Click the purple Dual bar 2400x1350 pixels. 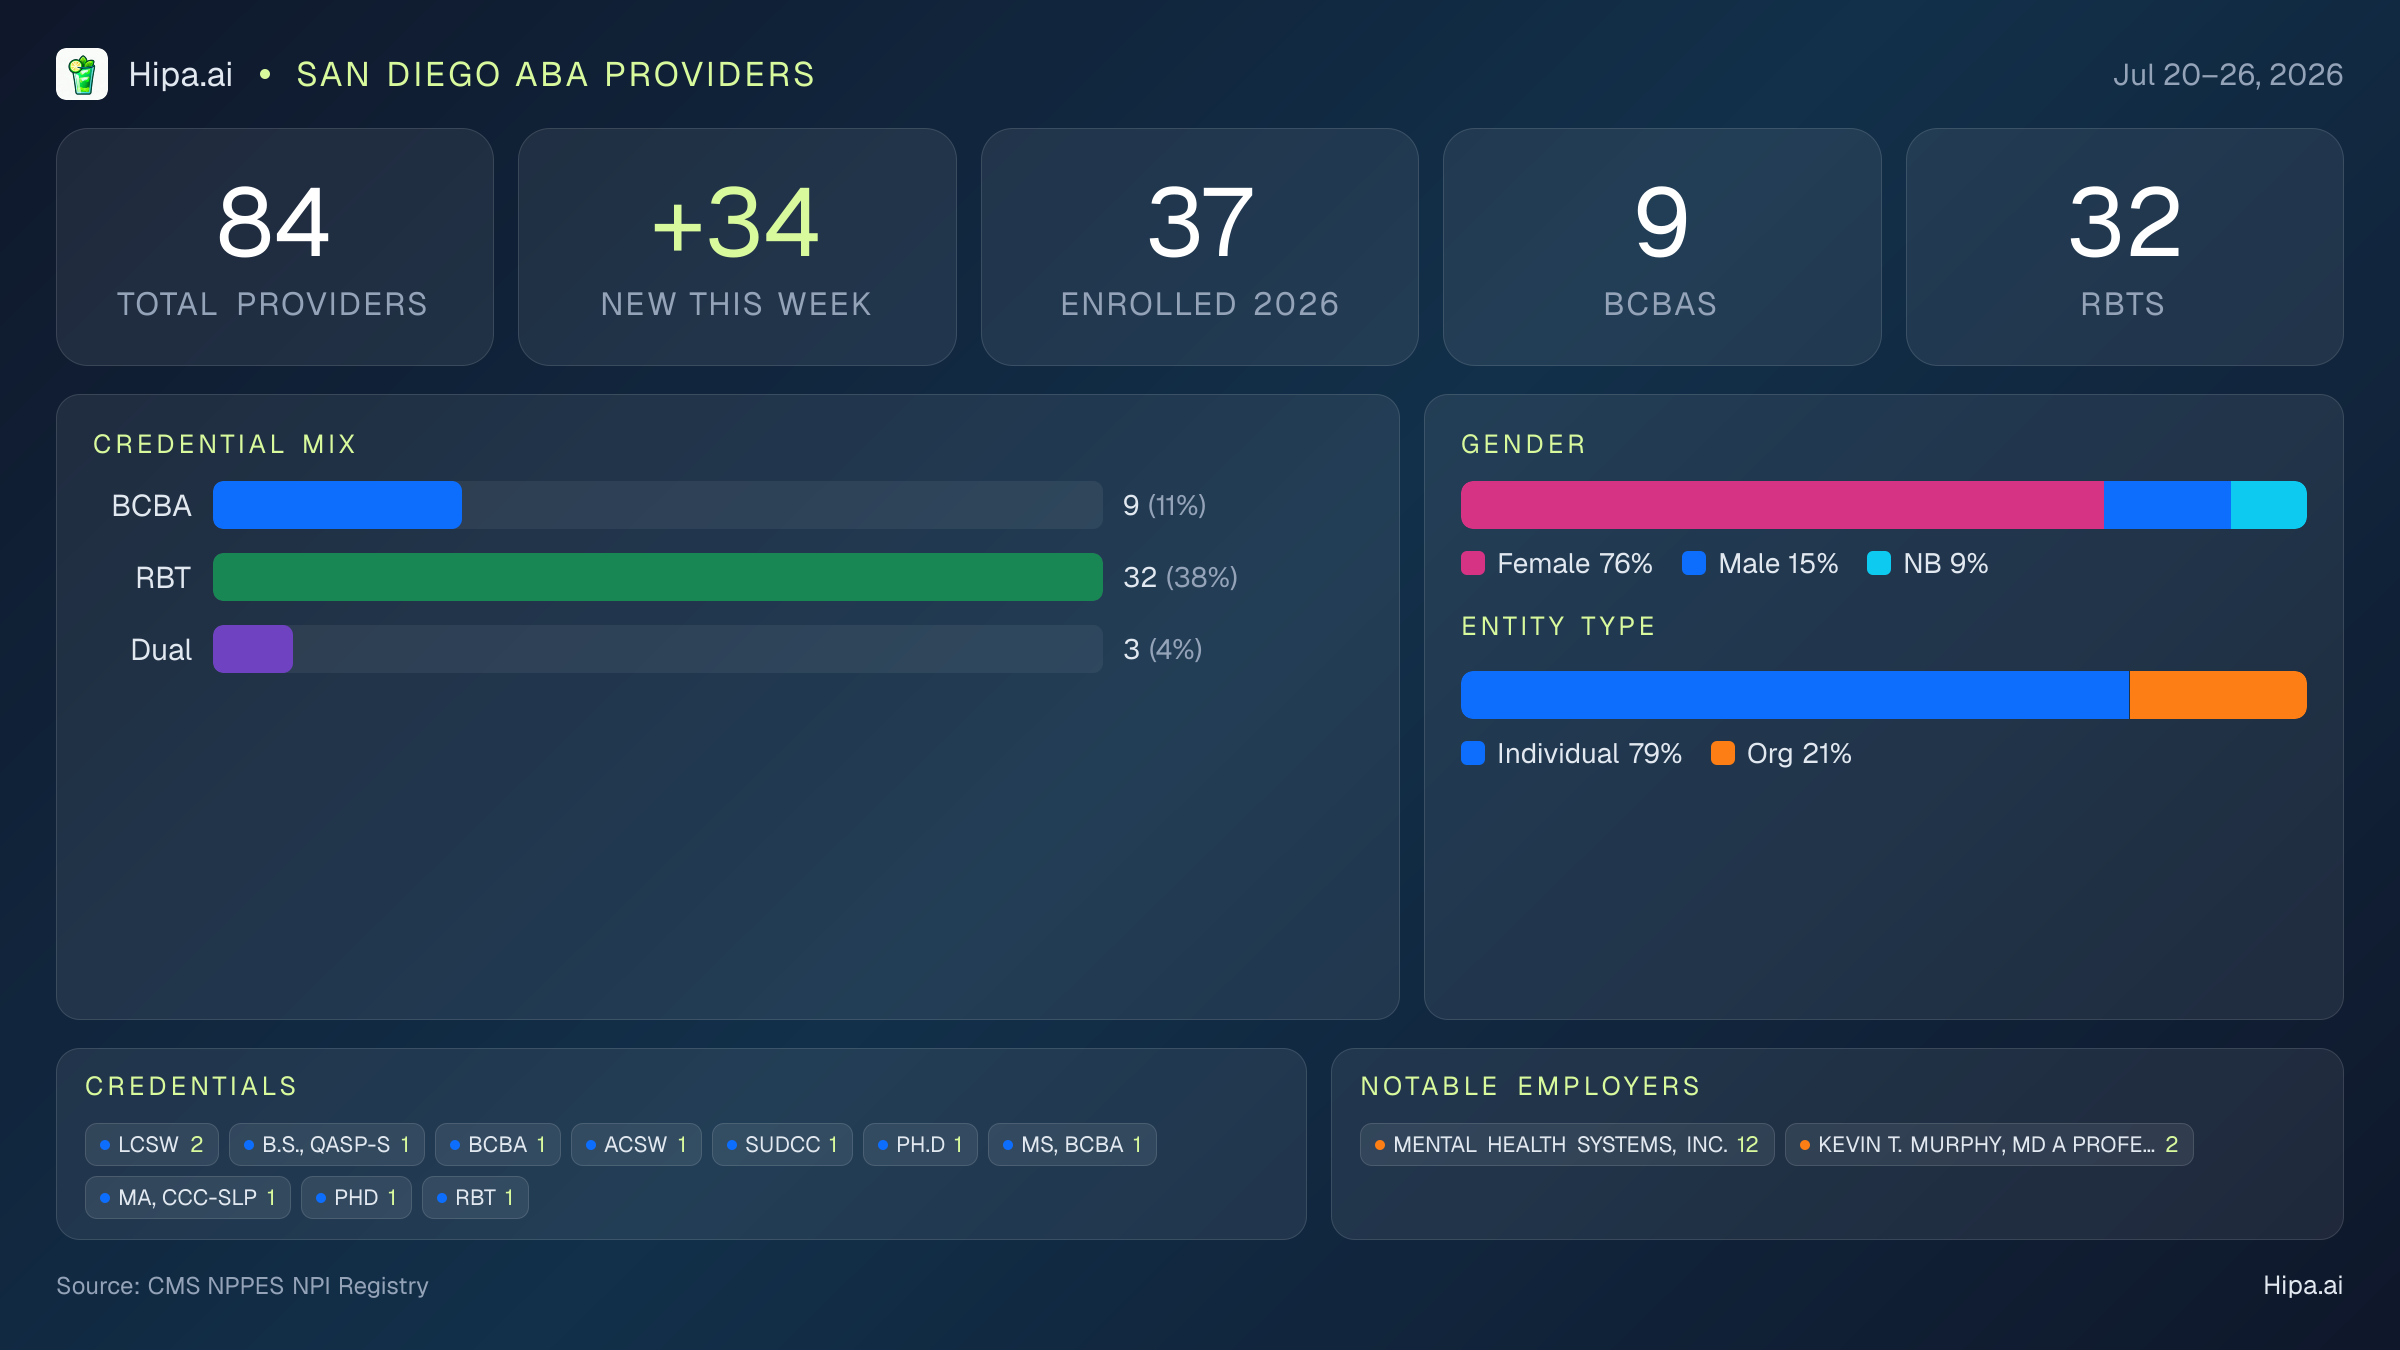point(253,649)
